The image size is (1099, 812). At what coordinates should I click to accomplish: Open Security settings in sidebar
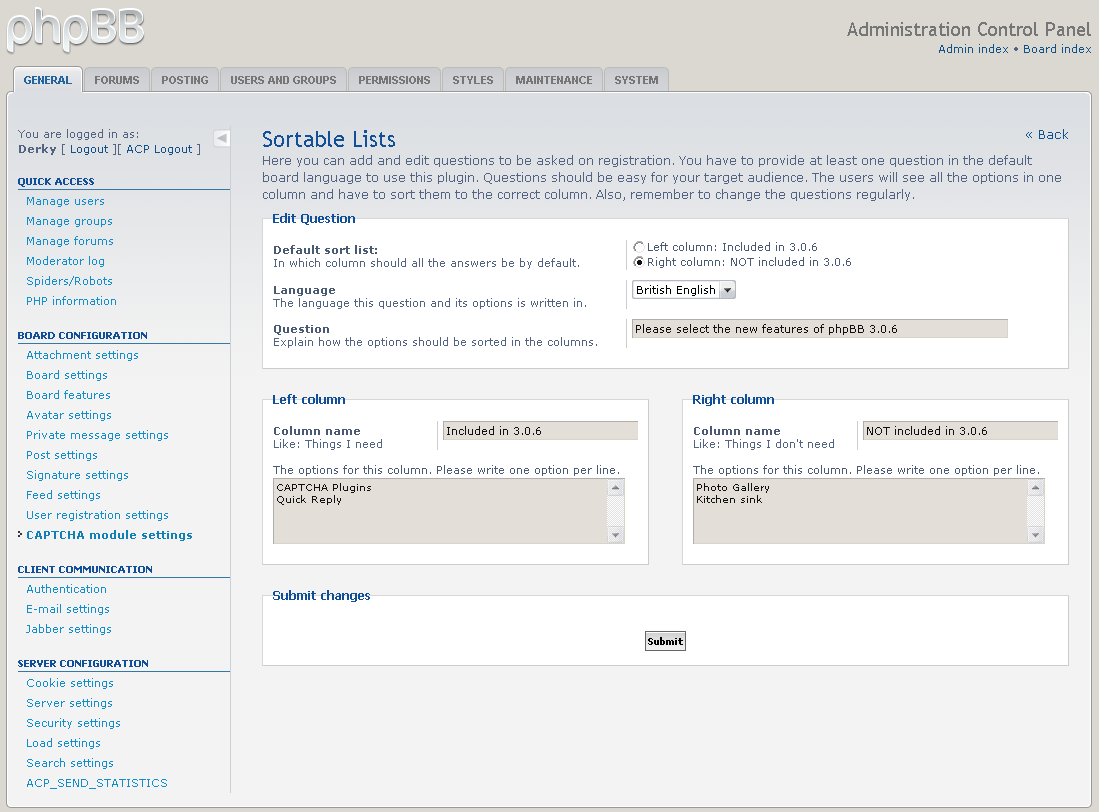(73, 723)
